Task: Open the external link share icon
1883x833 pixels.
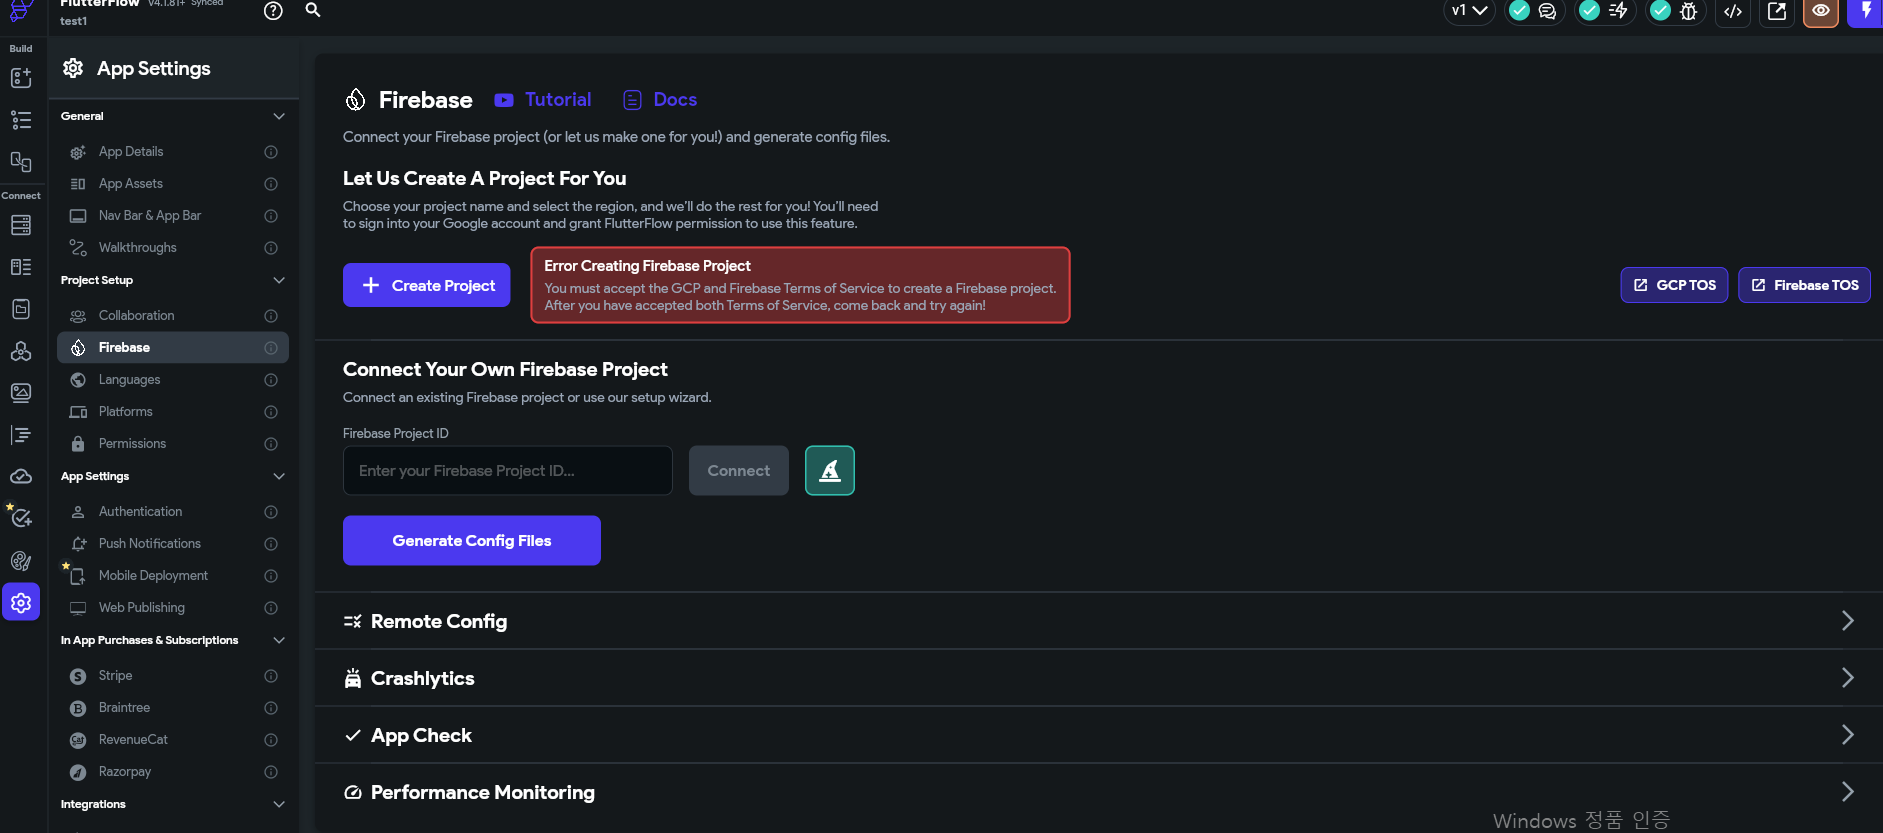Action: (1777, 11)
